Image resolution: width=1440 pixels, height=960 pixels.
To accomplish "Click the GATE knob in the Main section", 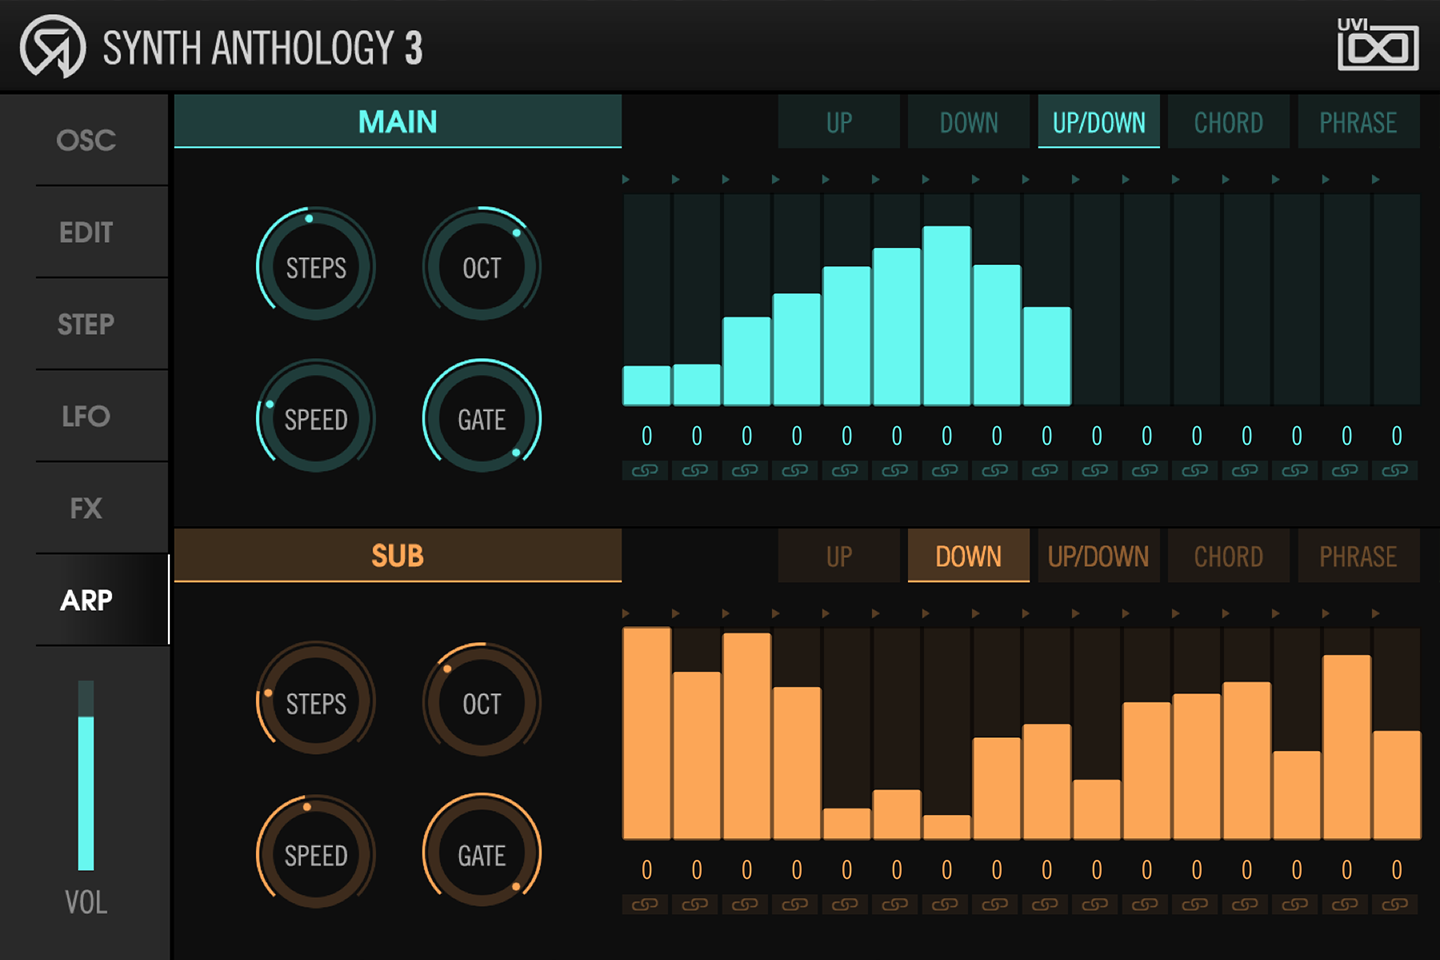I will (x=482, y=419).
